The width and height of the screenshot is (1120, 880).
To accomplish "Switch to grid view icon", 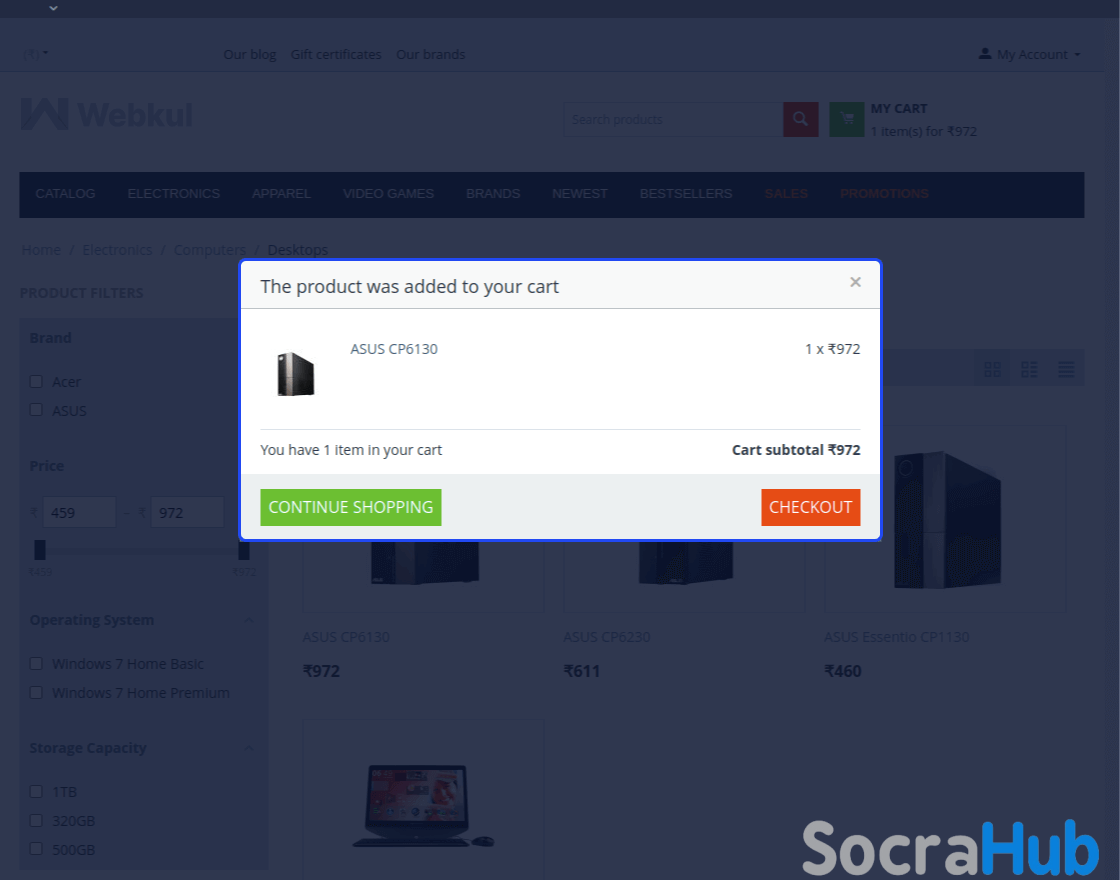I will [x=992, y=369].
